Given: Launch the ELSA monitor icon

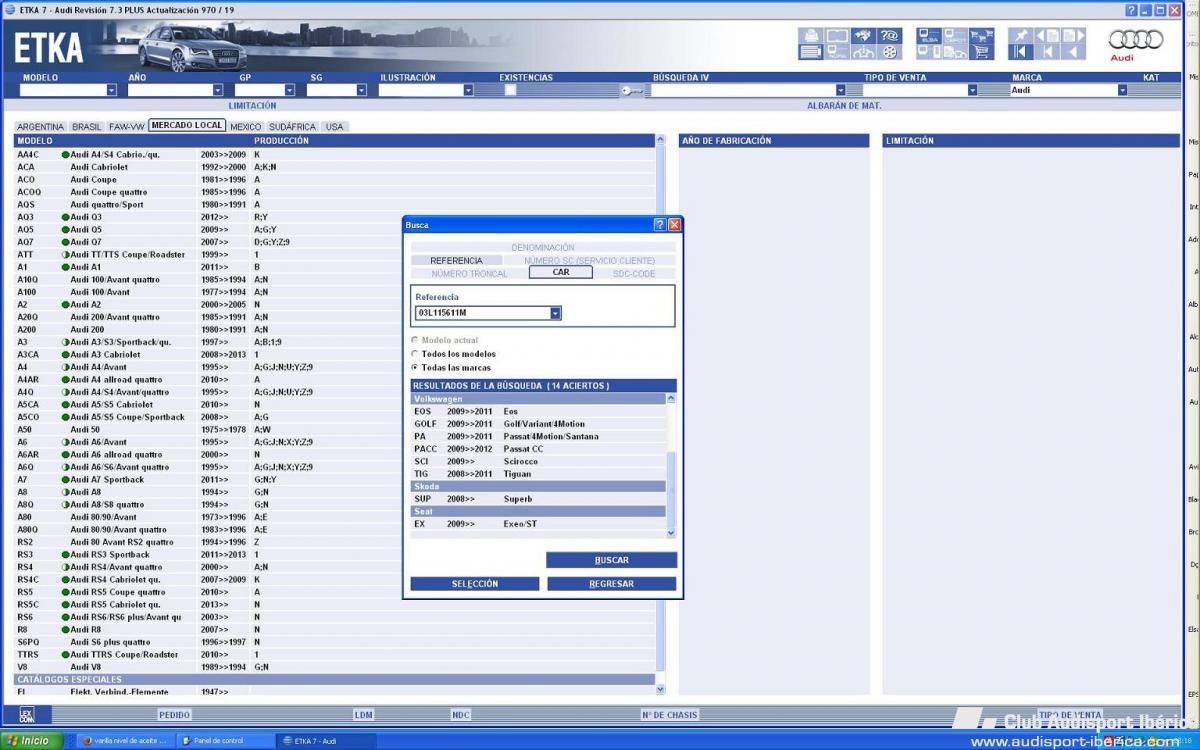Looking at the screenshot, I should coord(929,36).
